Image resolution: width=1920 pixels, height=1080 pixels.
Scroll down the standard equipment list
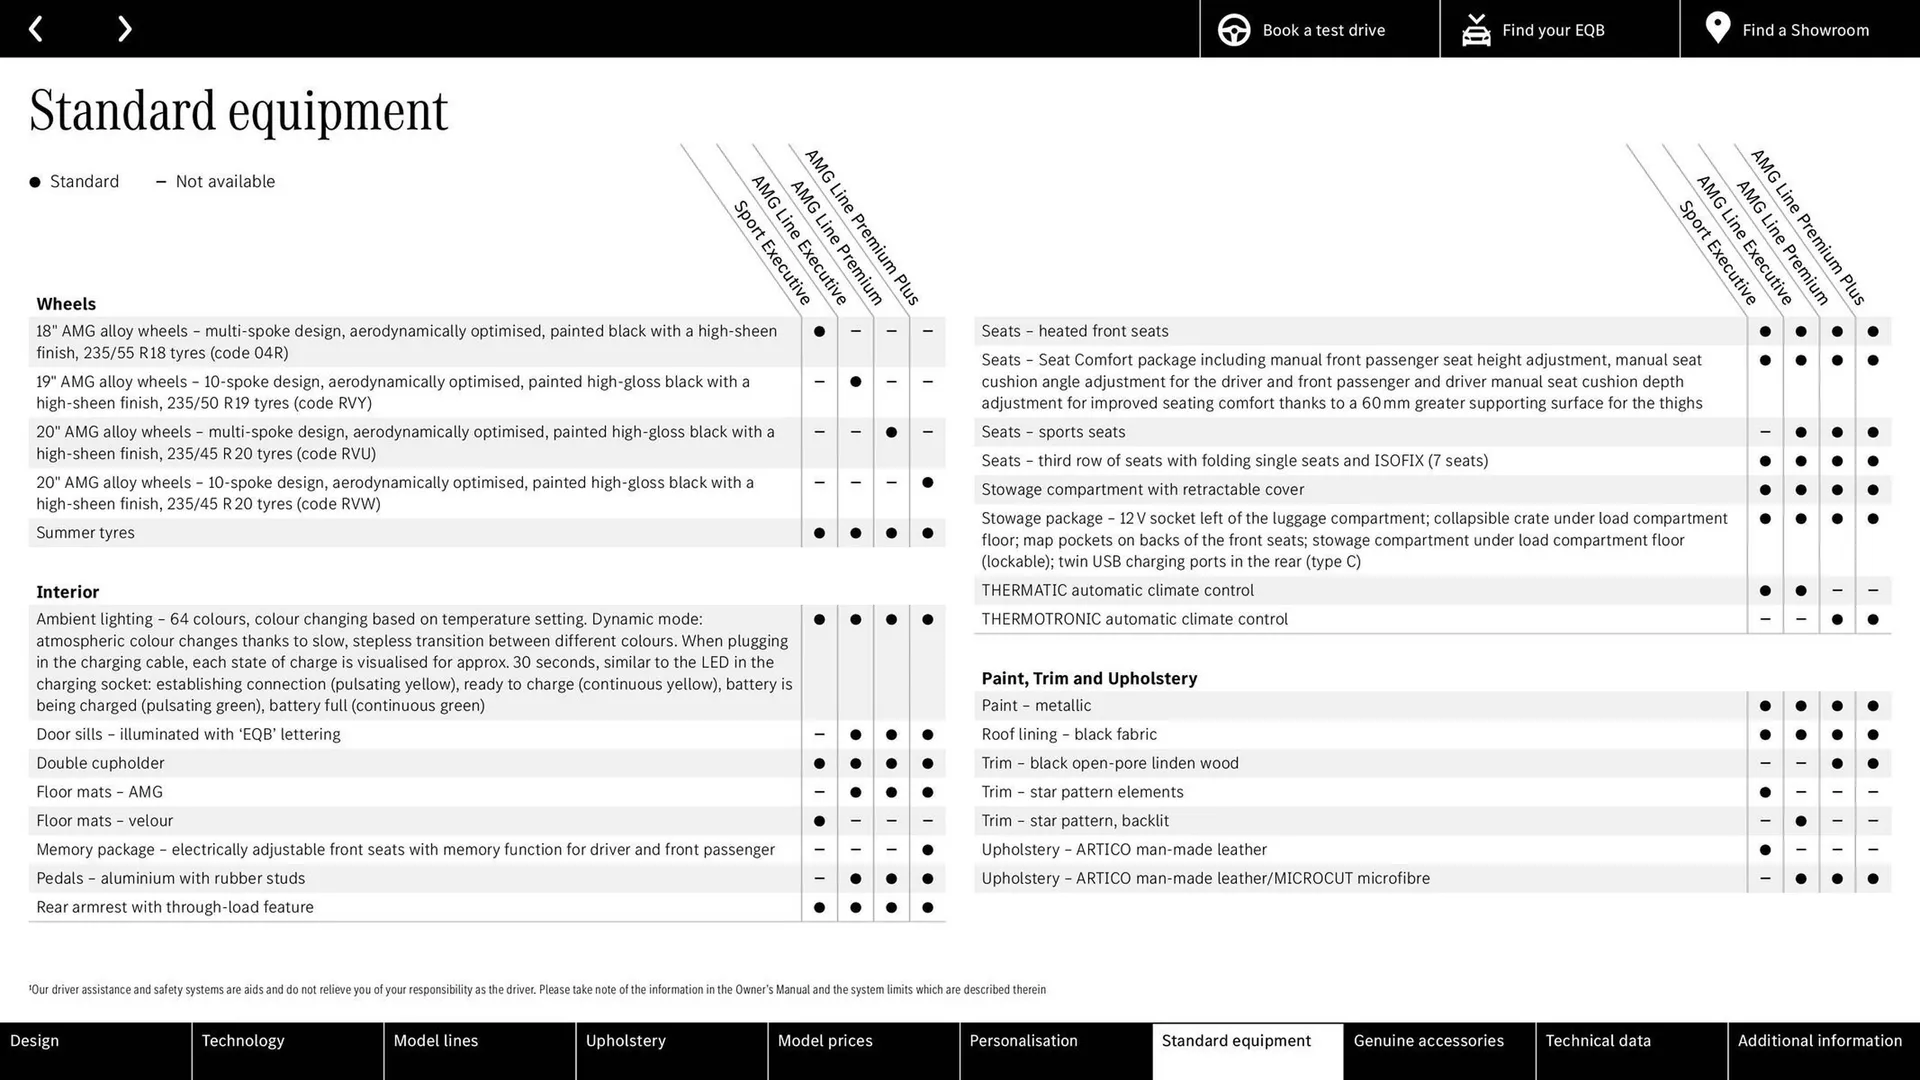(x=124, y=29)
